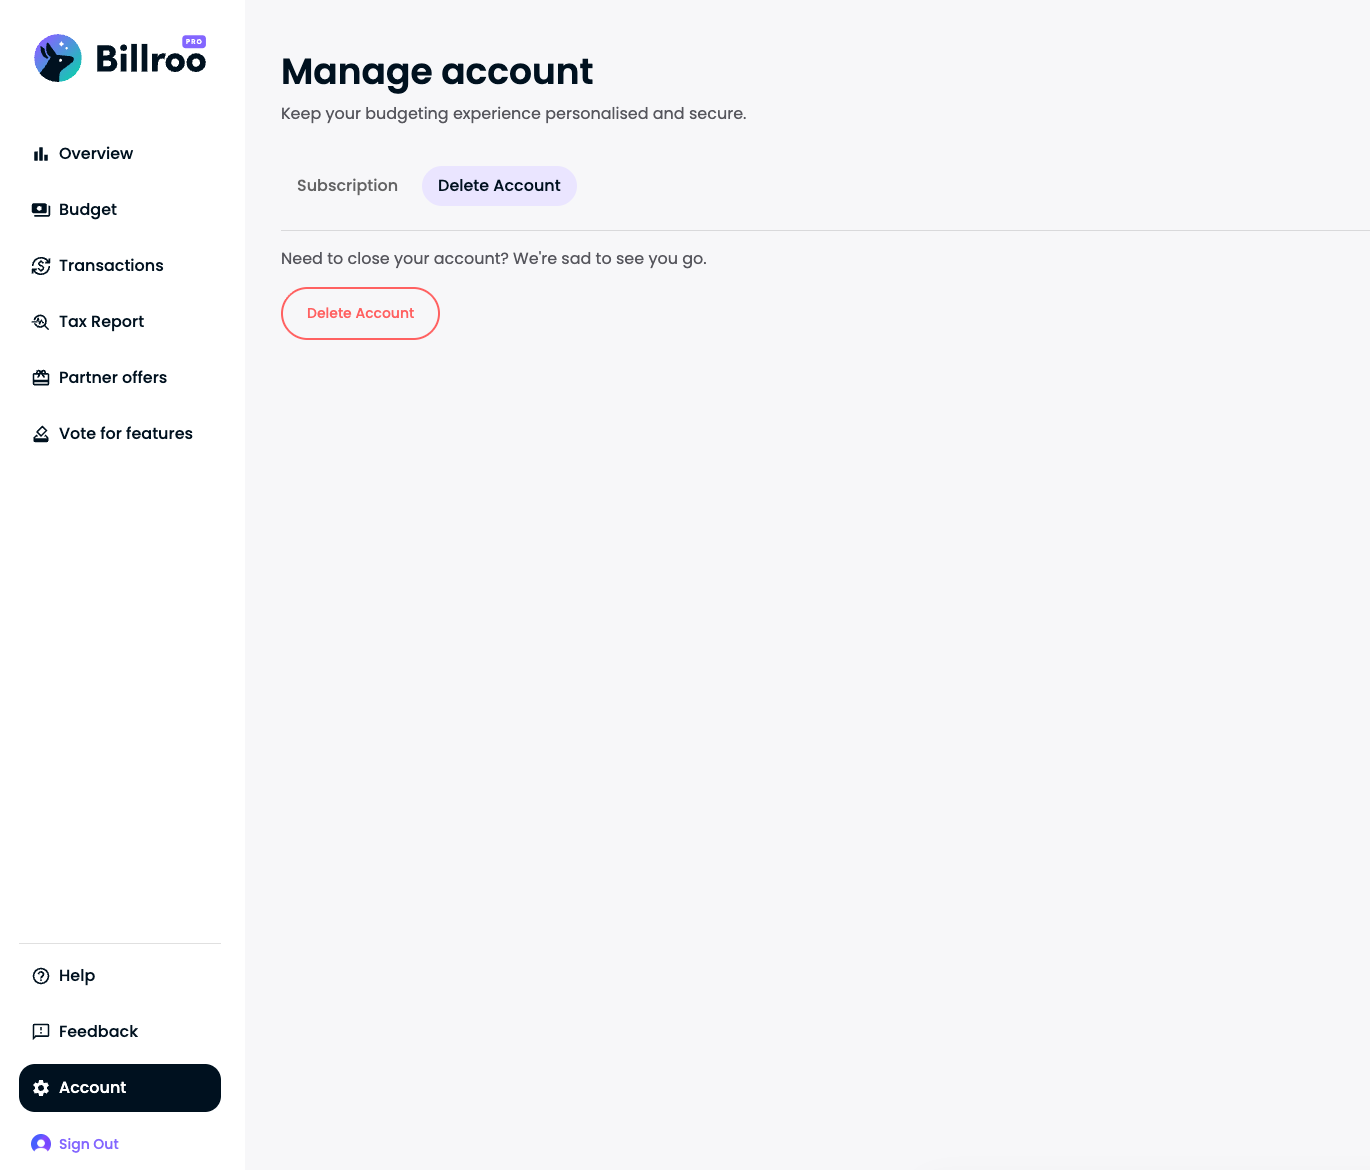Click the Transactions circular-arrows dollar icon

[41, 266]
